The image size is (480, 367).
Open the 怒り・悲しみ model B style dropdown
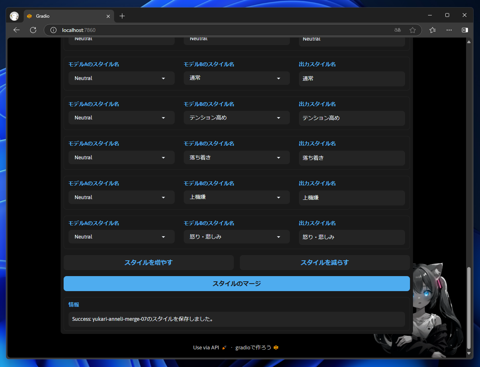click(236, 237)
